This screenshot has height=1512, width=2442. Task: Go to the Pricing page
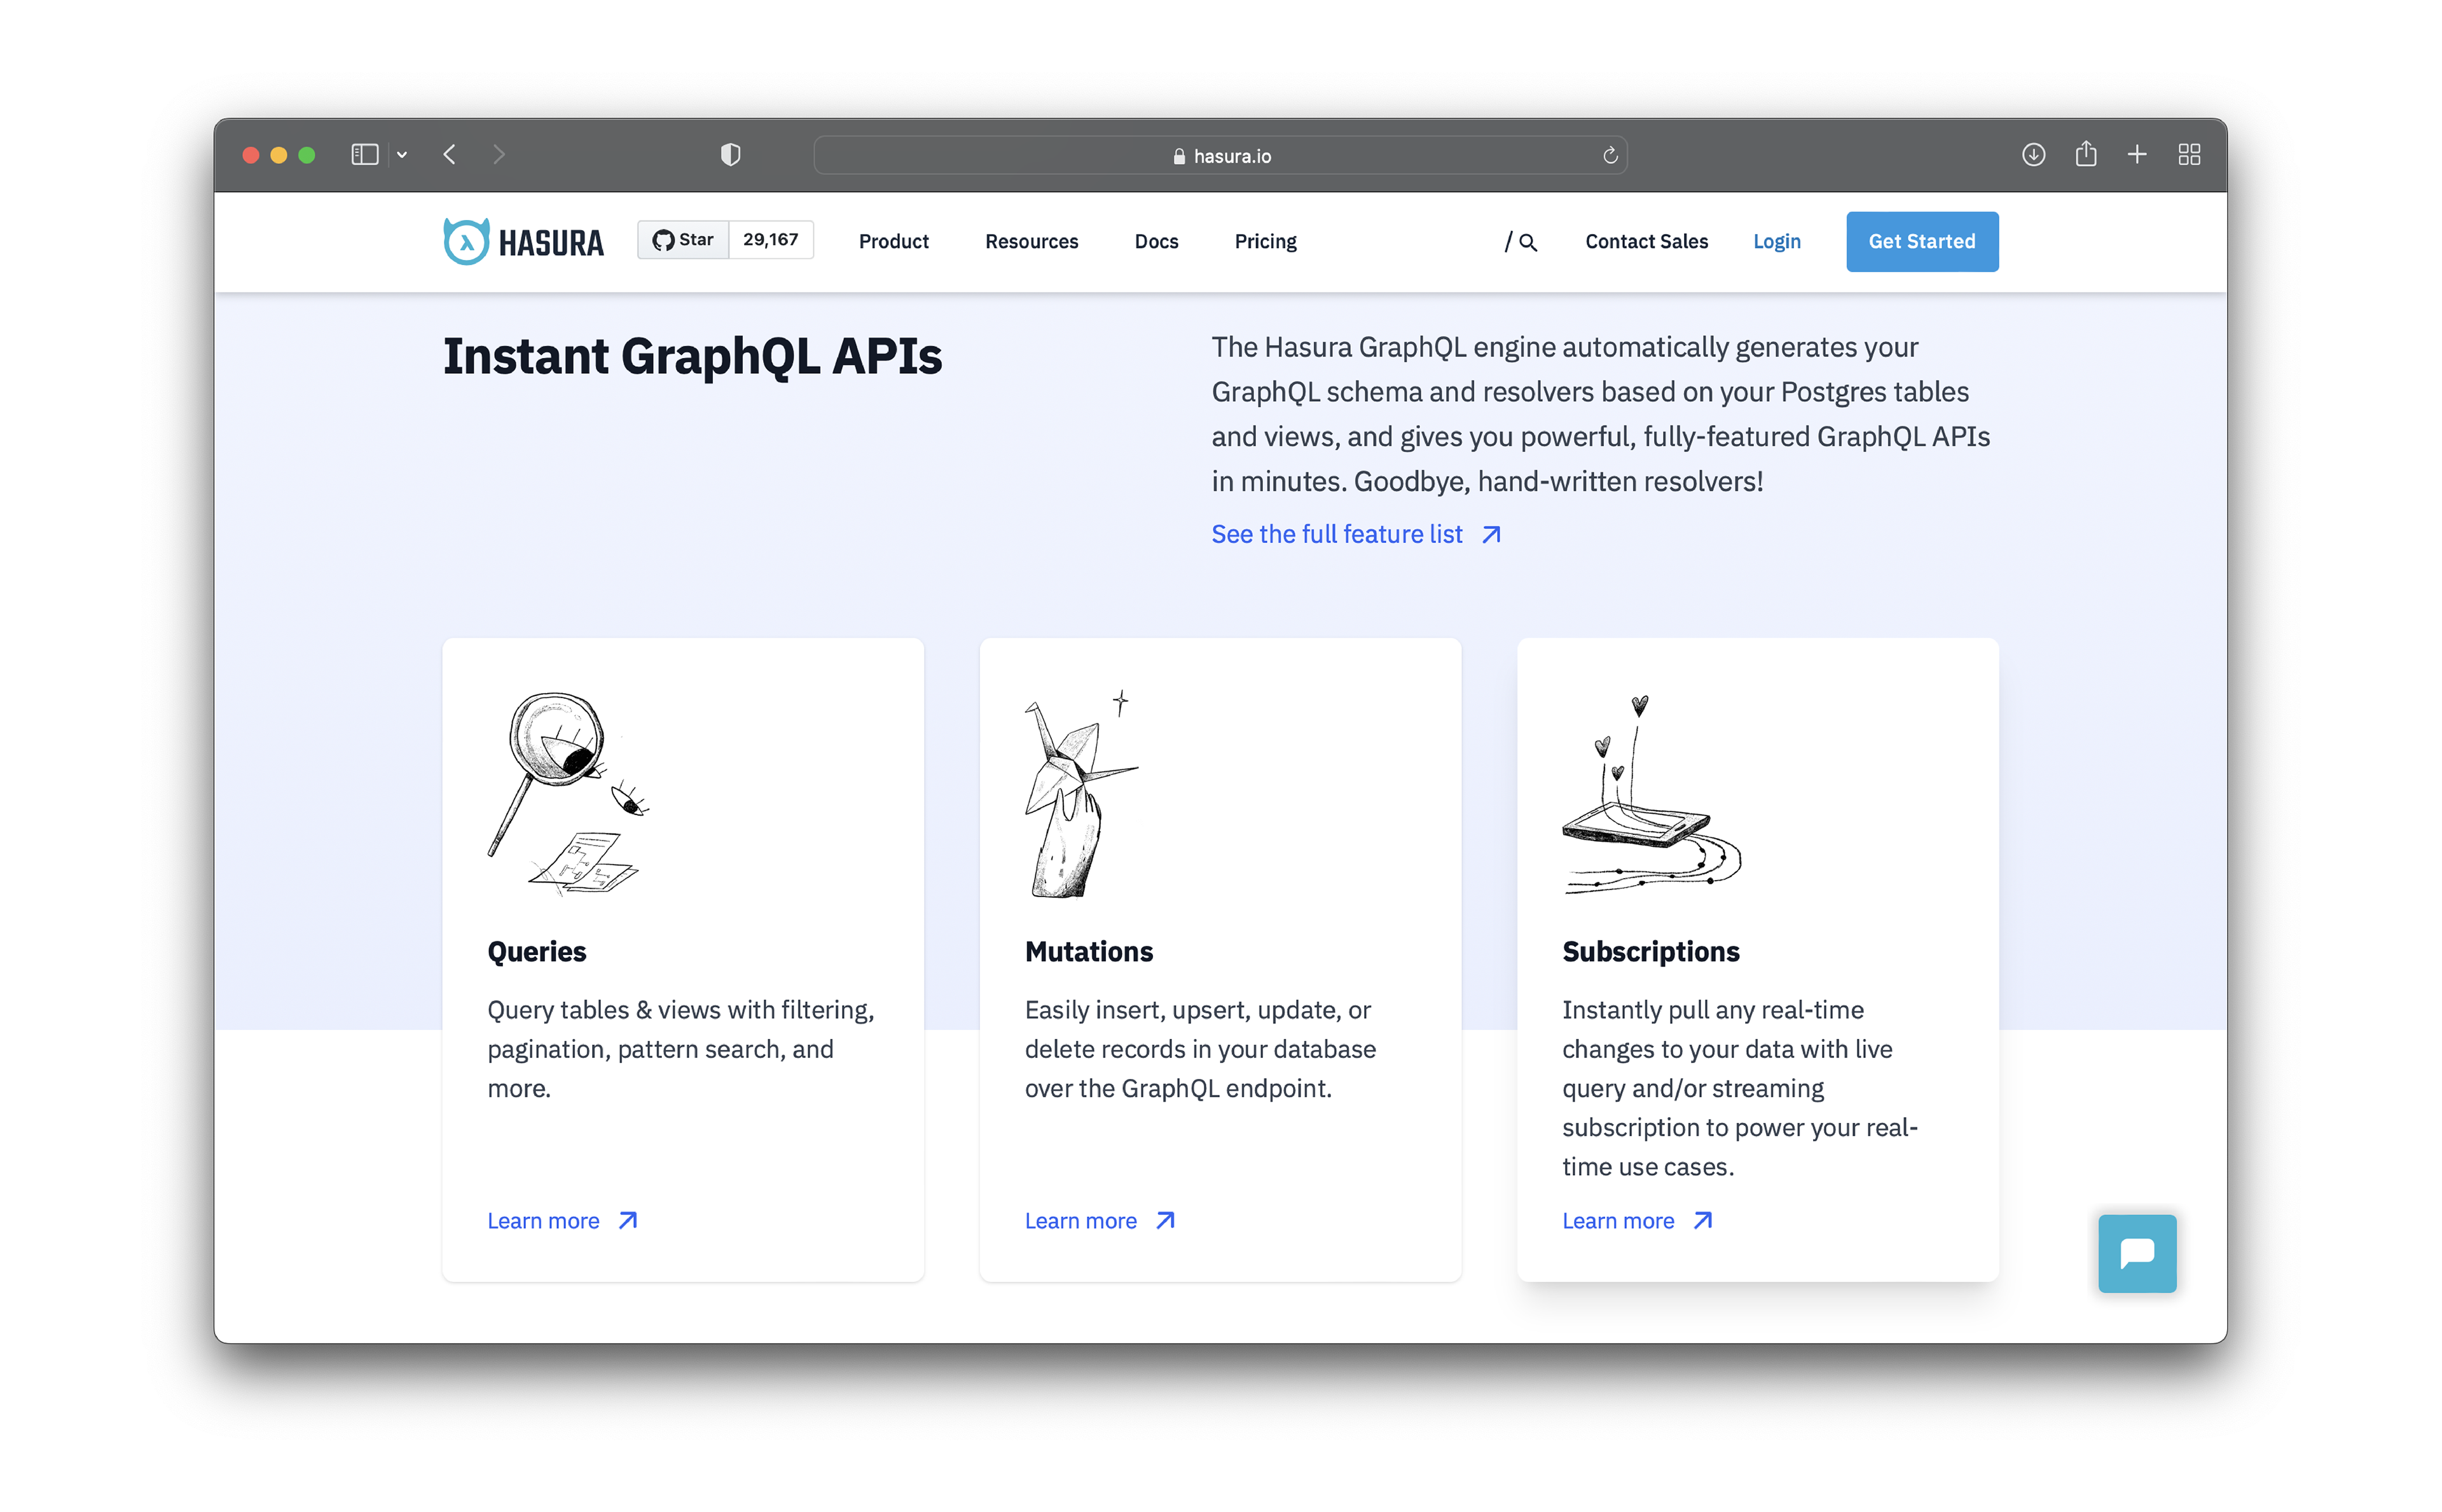point(1265,242)
